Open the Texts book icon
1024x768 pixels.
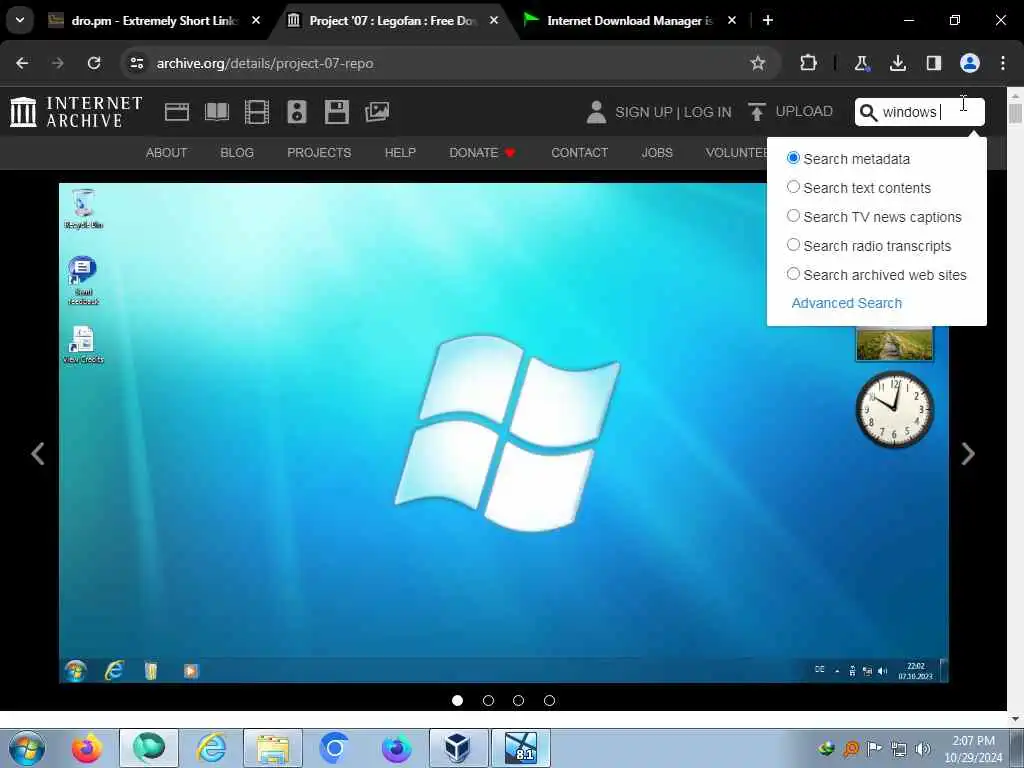click(217, 112)
